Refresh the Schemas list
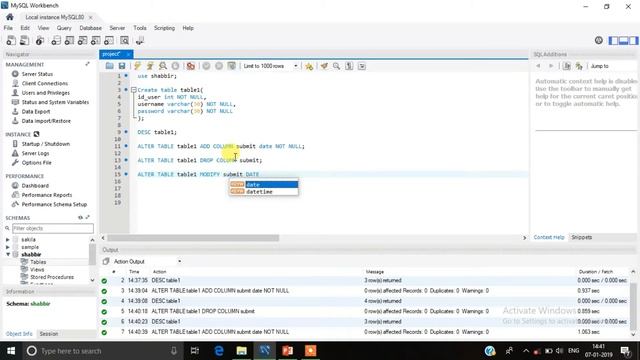The width and height of the screenshot is (640, 360). pos(80,218)
